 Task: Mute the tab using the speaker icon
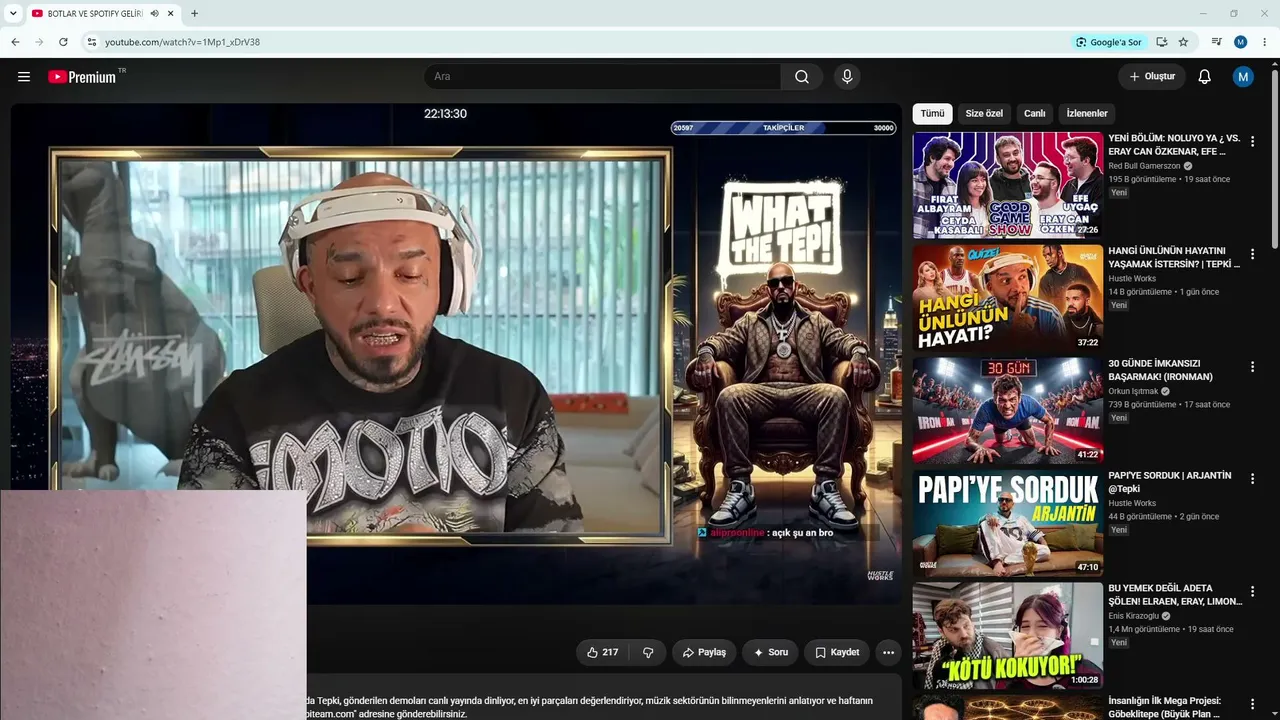point(154,14)
